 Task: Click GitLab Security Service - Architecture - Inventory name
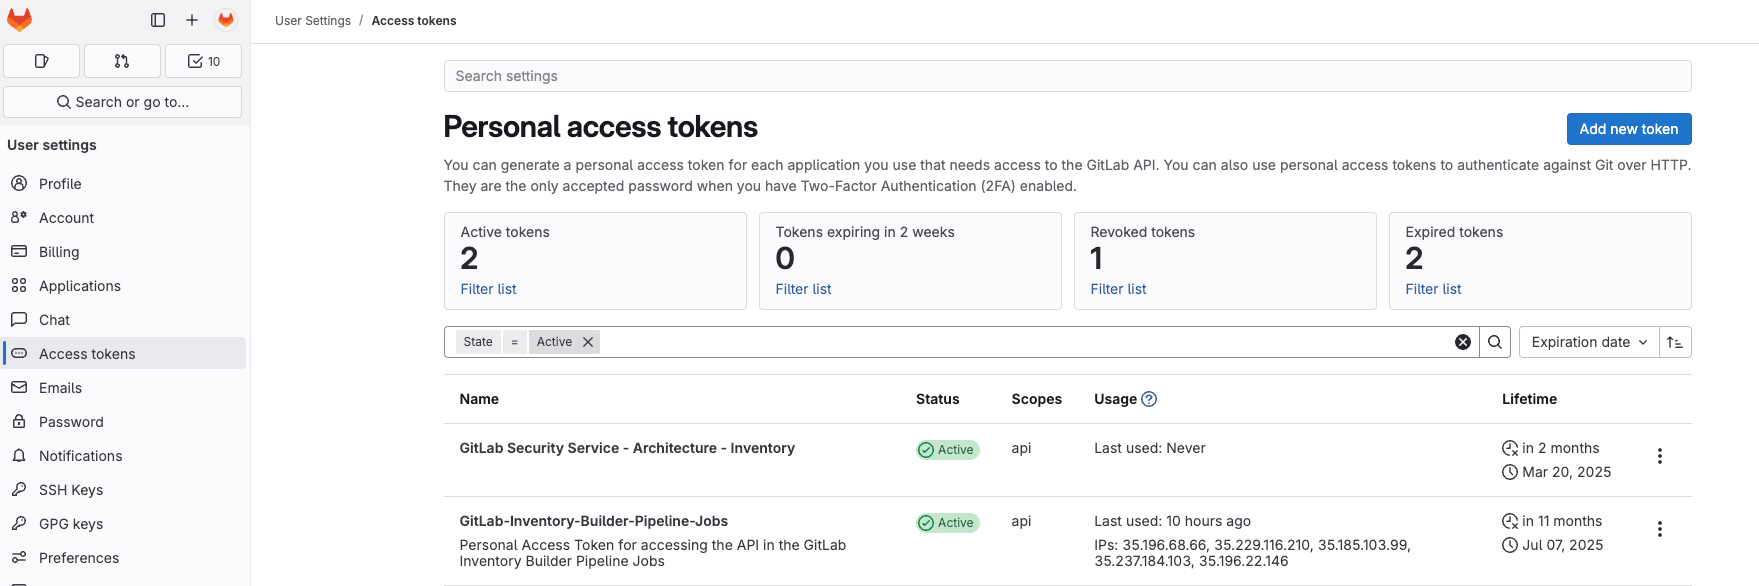(x=627, y=448)
